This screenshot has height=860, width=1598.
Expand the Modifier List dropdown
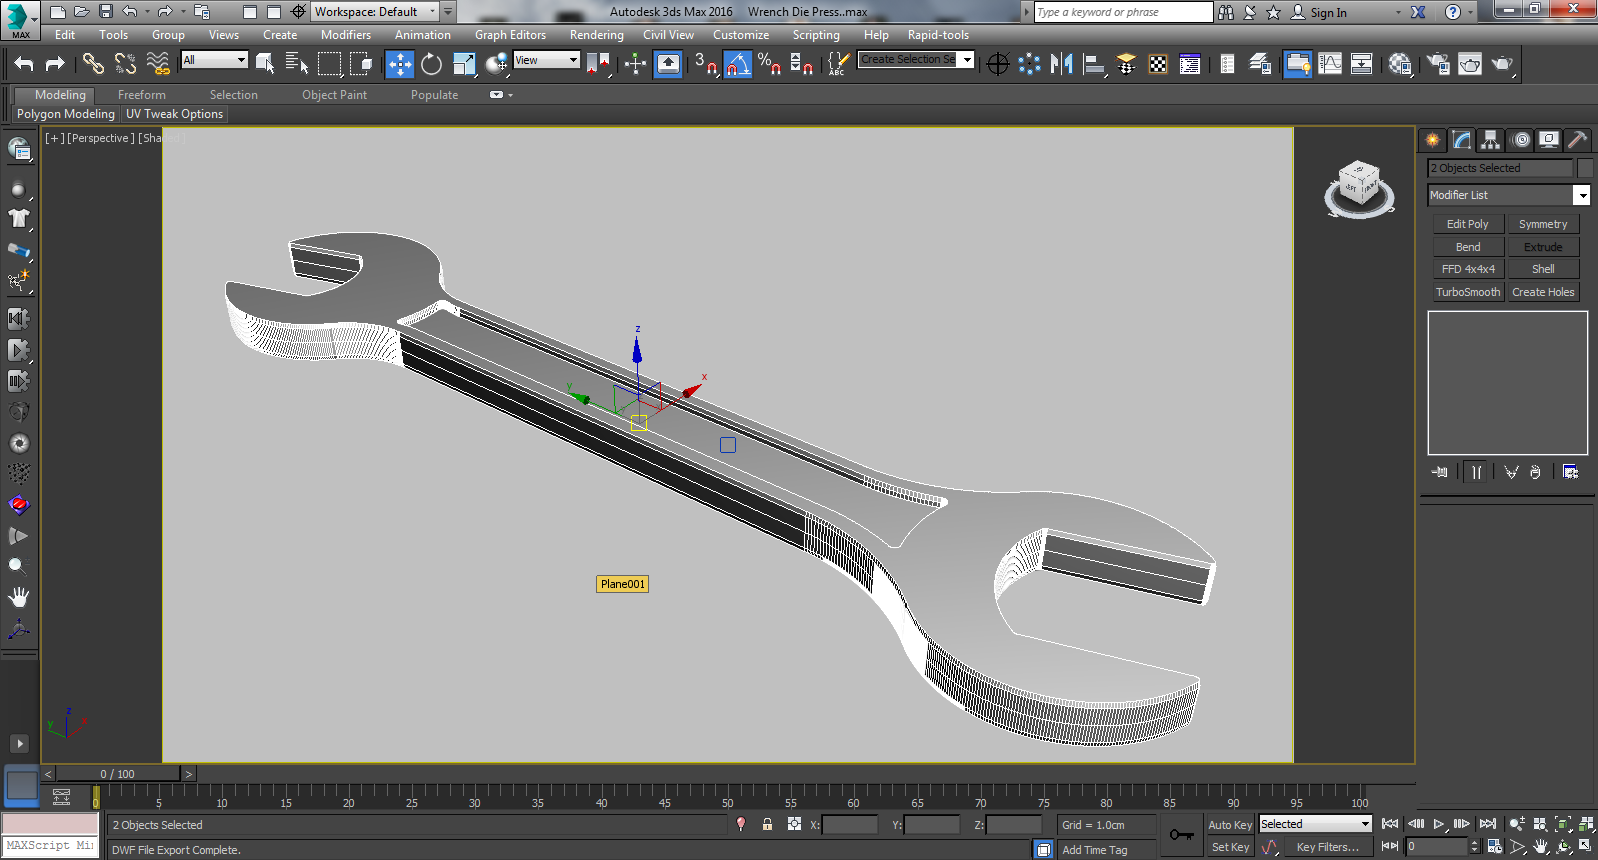point(1508,195)
